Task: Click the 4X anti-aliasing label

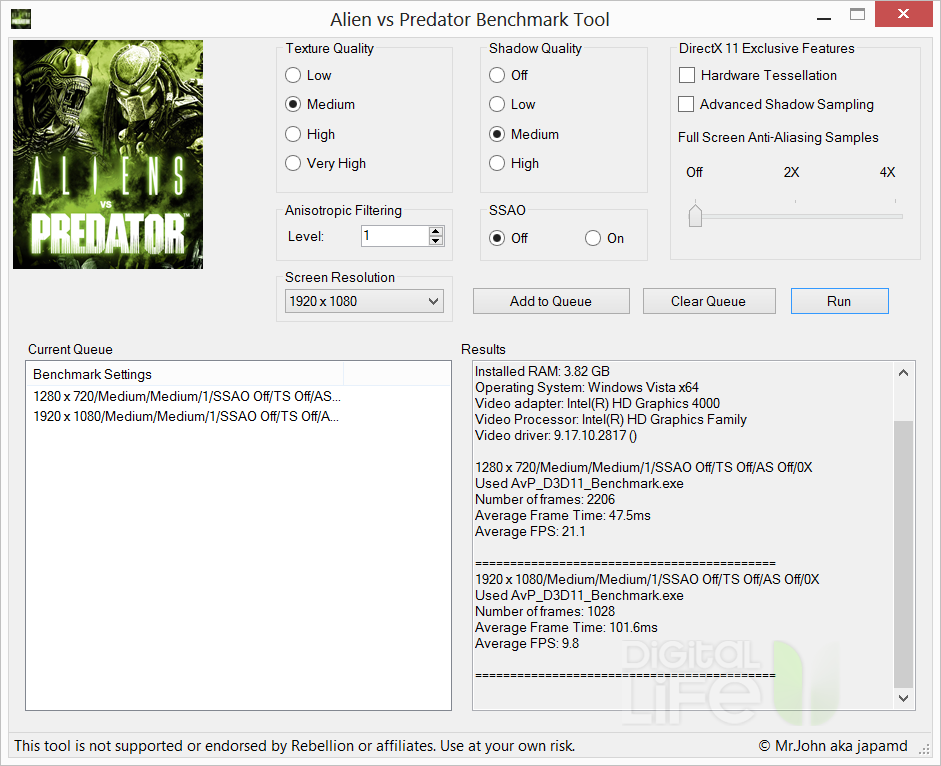Action: (x=888, y=172)
